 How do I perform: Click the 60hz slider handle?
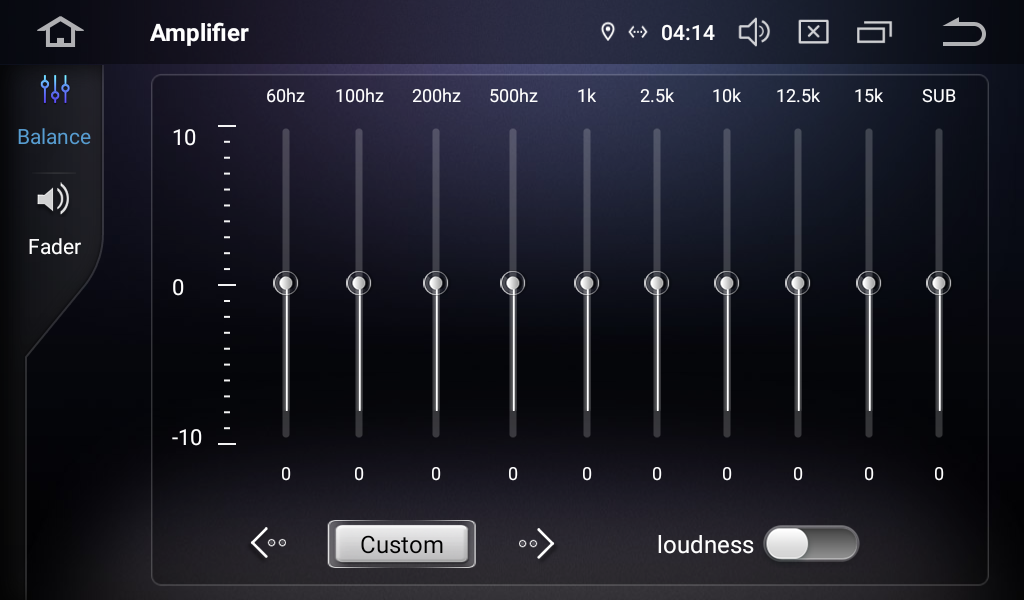tap(286, 284)
